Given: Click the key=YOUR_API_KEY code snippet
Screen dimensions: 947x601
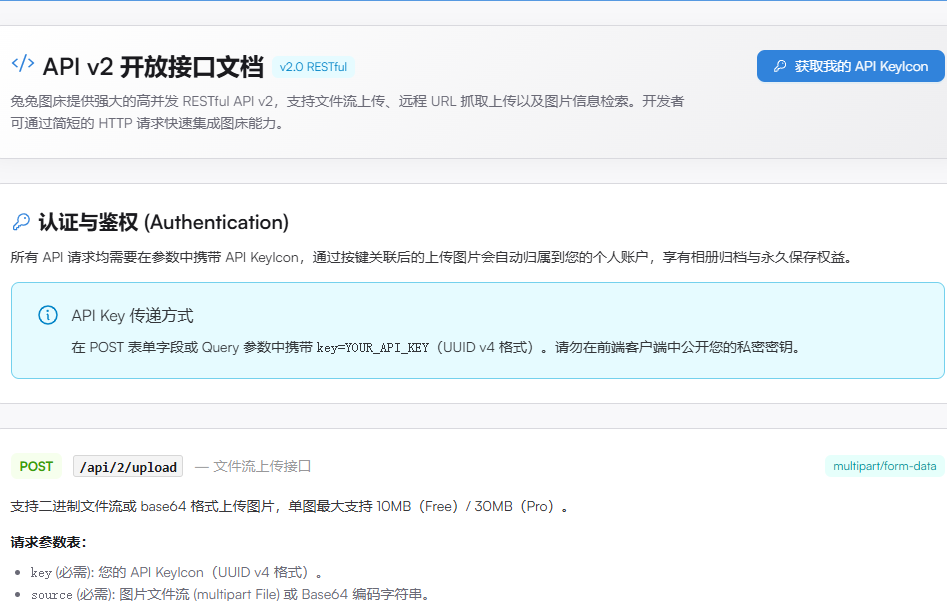Looking at the screenshot, I should pos(373,347).
